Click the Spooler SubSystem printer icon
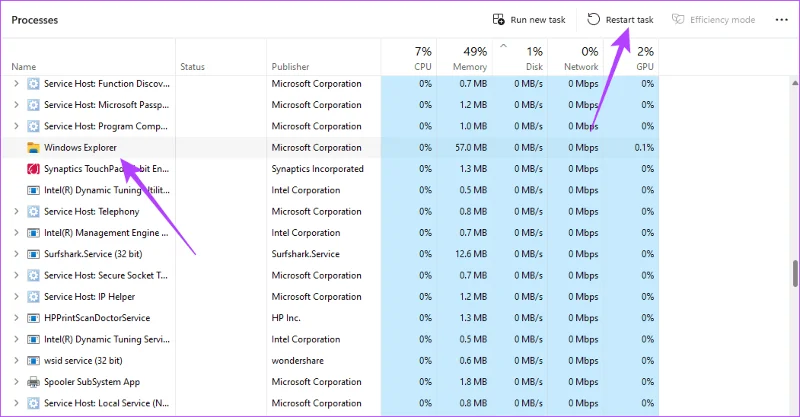Screen dimensions: 800x417 point(33,382)
